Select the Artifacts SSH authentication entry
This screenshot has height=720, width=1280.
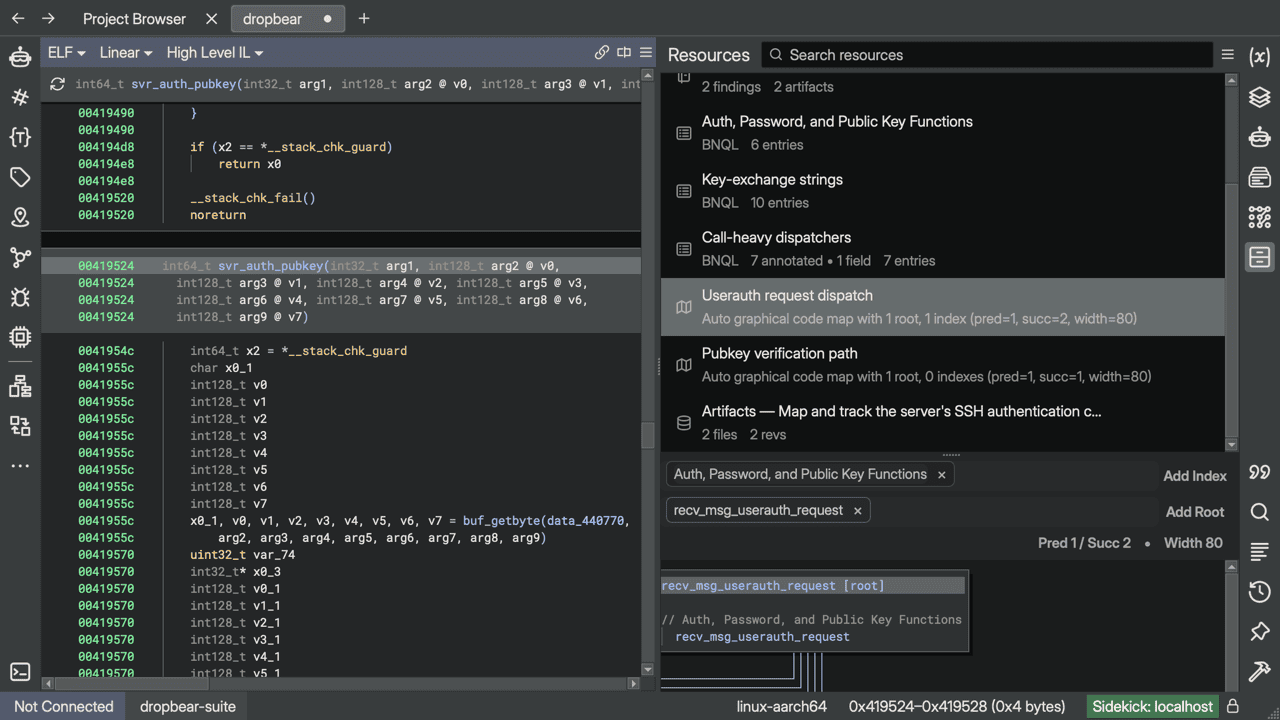(x=943, y=423)
